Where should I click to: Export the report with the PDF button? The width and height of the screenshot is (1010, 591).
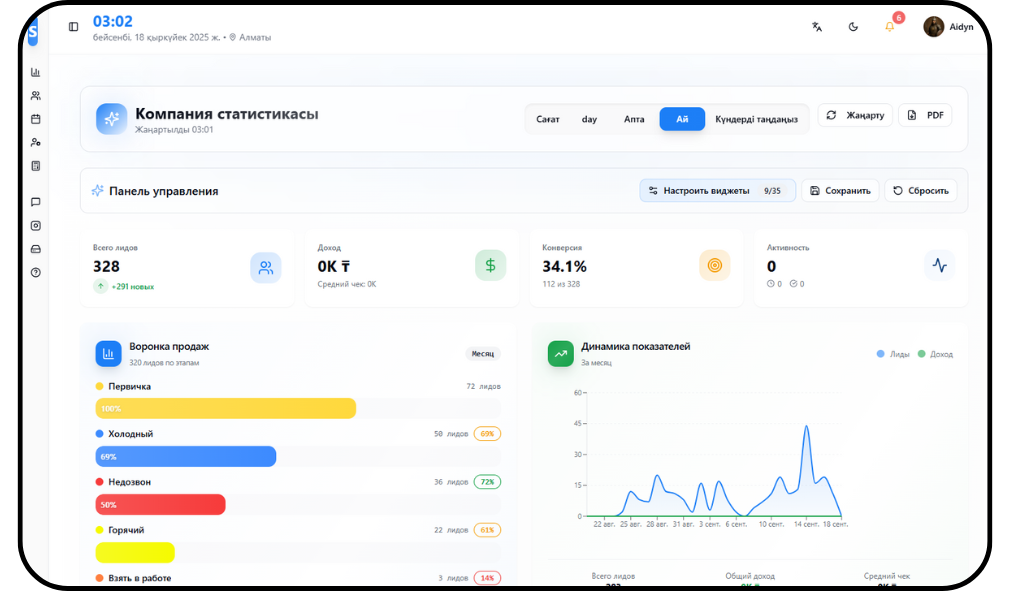click(x=925, y=115)
